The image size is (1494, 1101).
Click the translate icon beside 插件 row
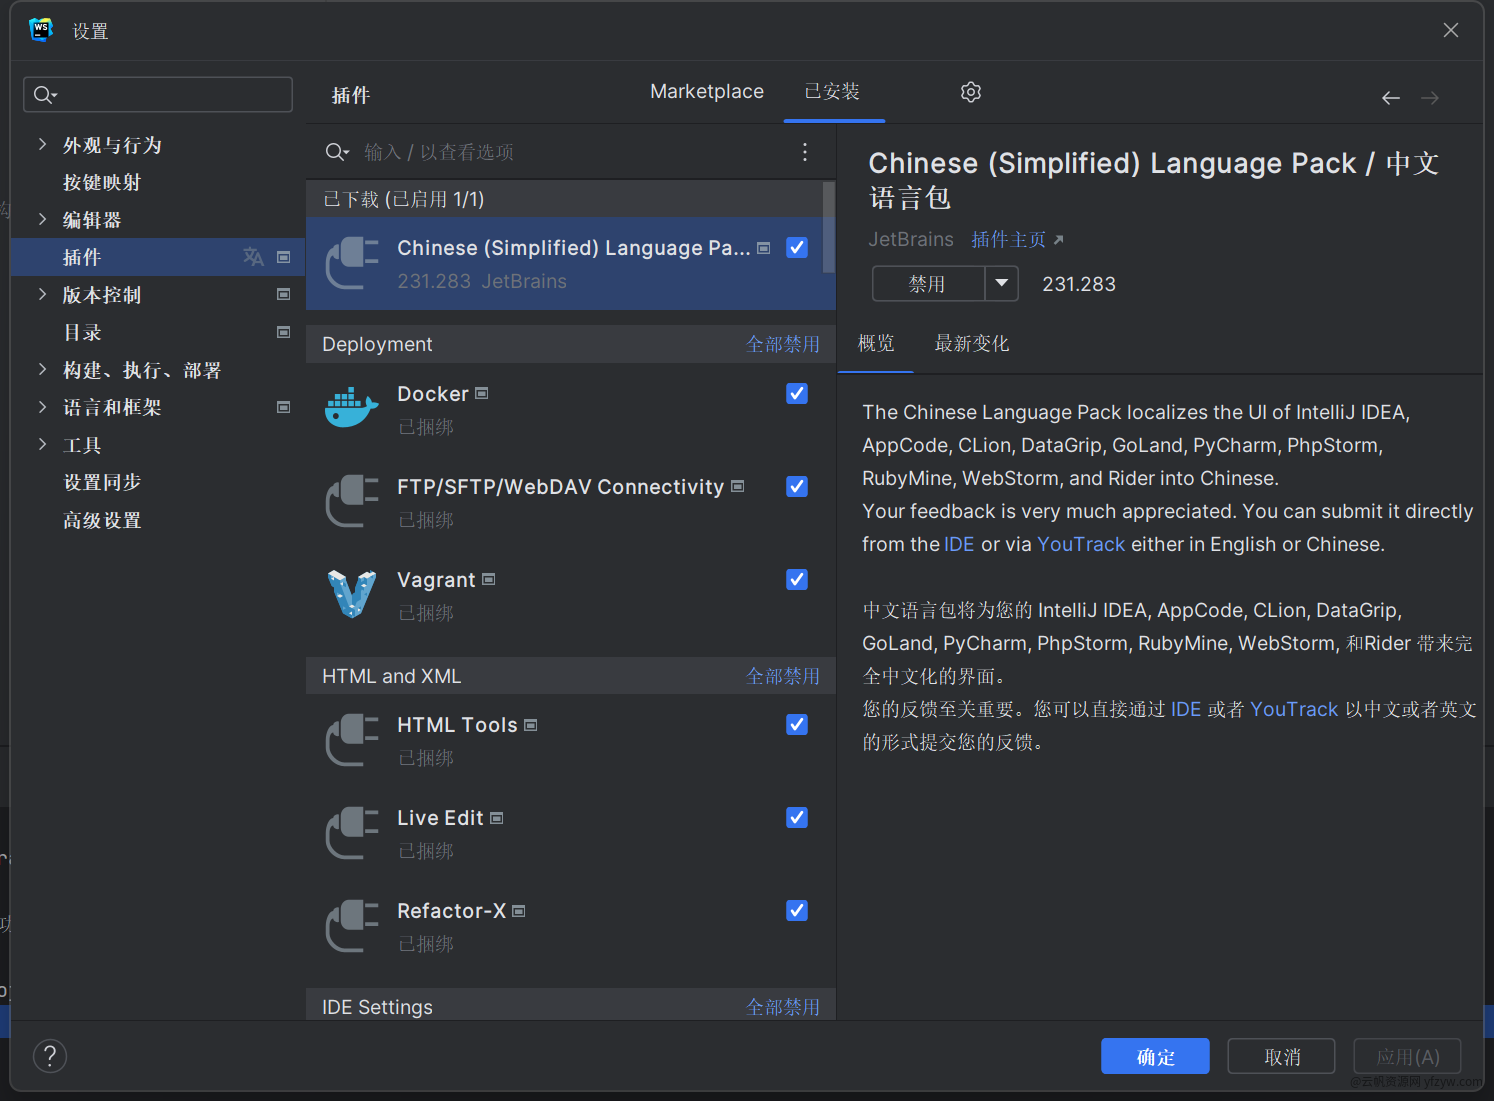(x=254, y=257)
